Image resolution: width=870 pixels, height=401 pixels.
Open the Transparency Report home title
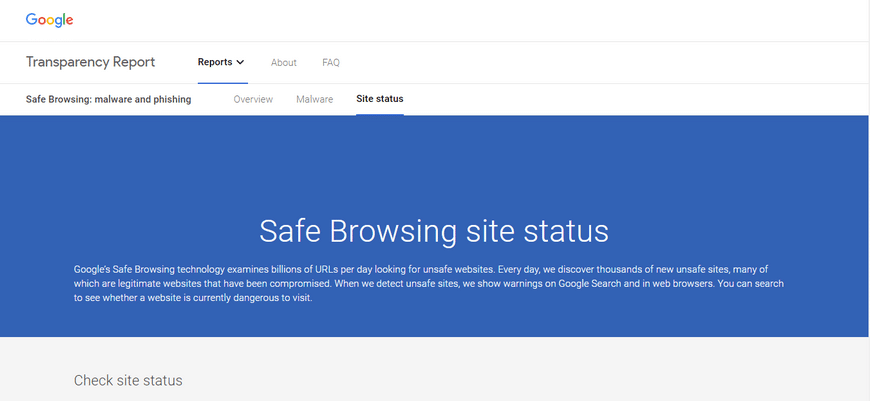pos(90,62)
